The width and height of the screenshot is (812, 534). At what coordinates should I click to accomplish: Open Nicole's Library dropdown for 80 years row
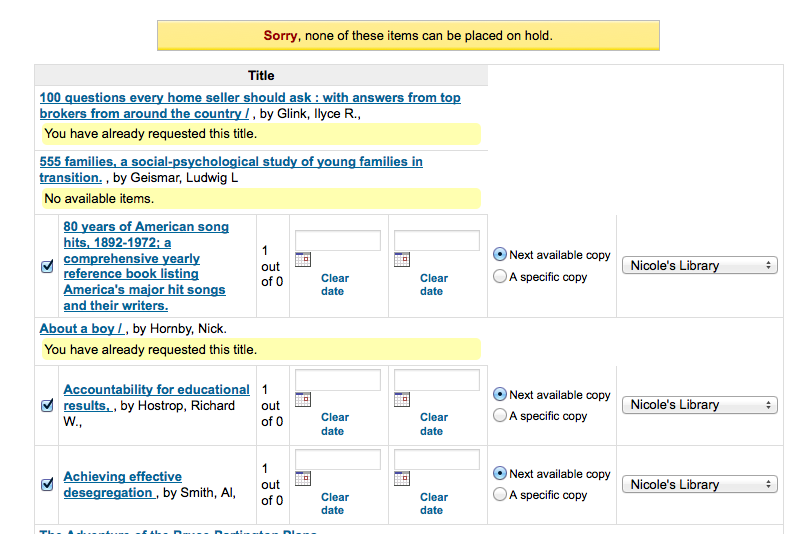tap(700, 266)
